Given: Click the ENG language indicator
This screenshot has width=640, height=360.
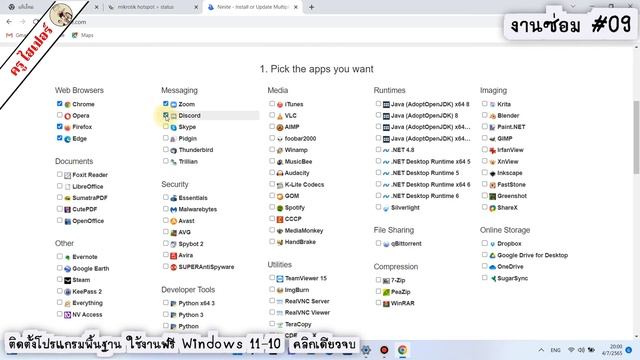Looking at the screenshot, I should click(x=555, y=350).
